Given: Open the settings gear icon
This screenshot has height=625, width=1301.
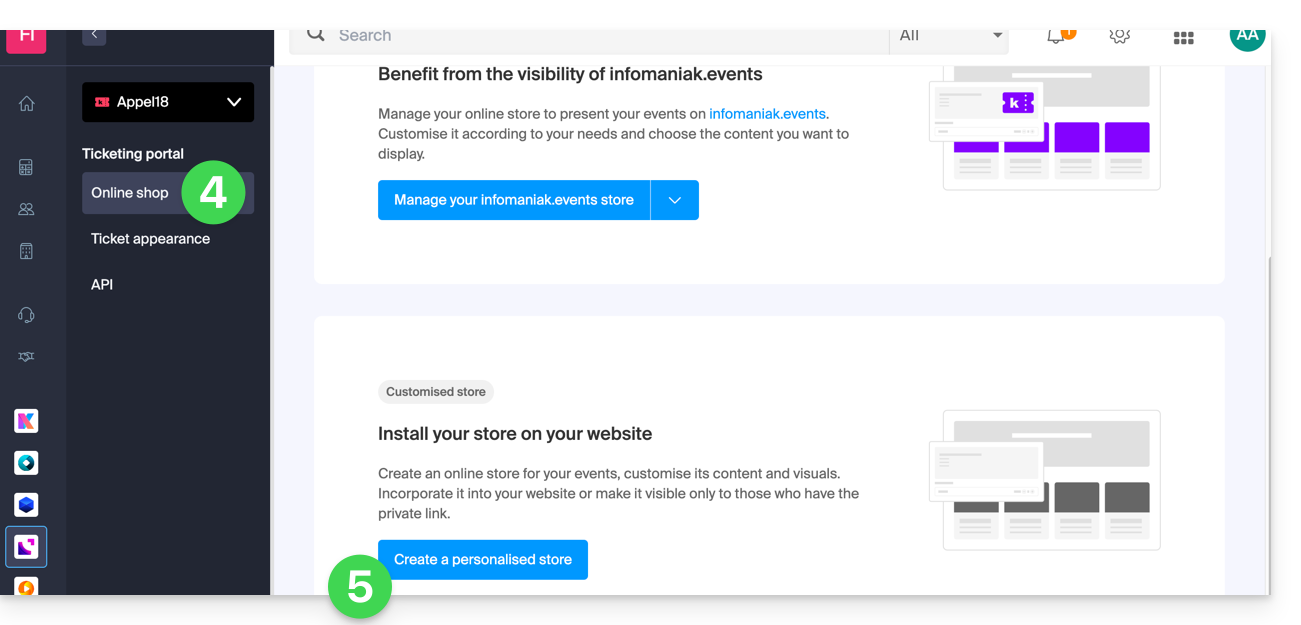Looking at the screenshot, I should coord(1120,36).
